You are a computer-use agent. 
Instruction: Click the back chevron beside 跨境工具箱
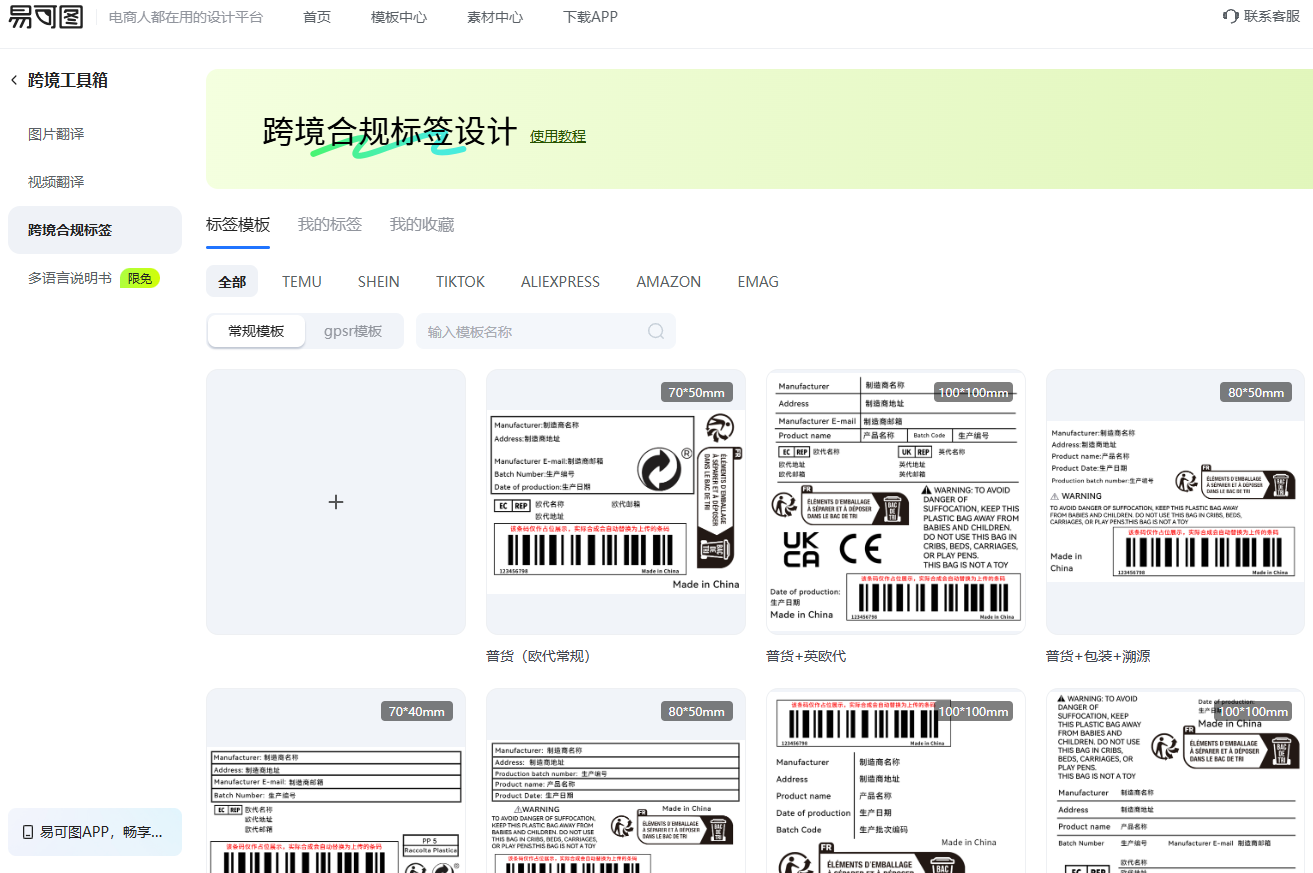click(x=14, y=80)
